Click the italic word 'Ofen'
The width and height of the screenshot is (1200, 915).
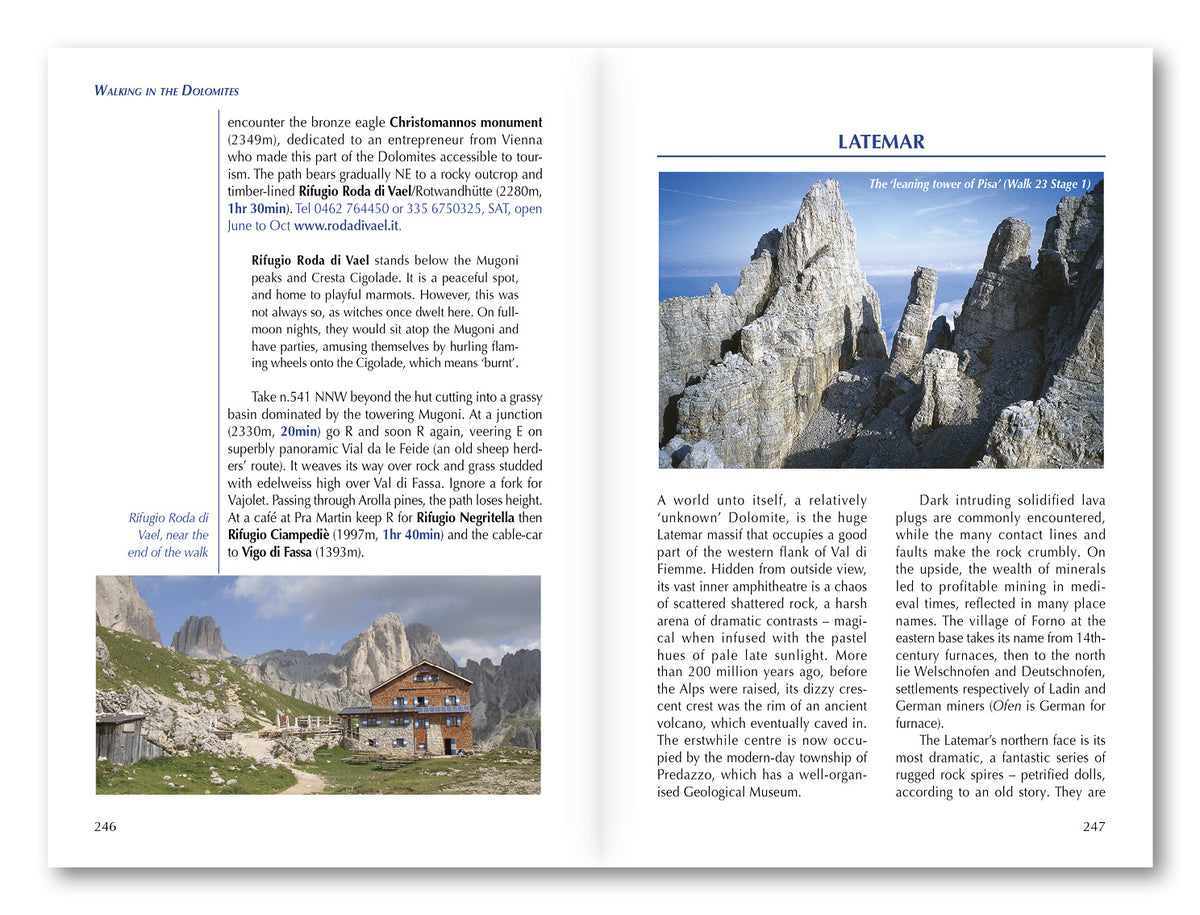tap(1009, 706)
